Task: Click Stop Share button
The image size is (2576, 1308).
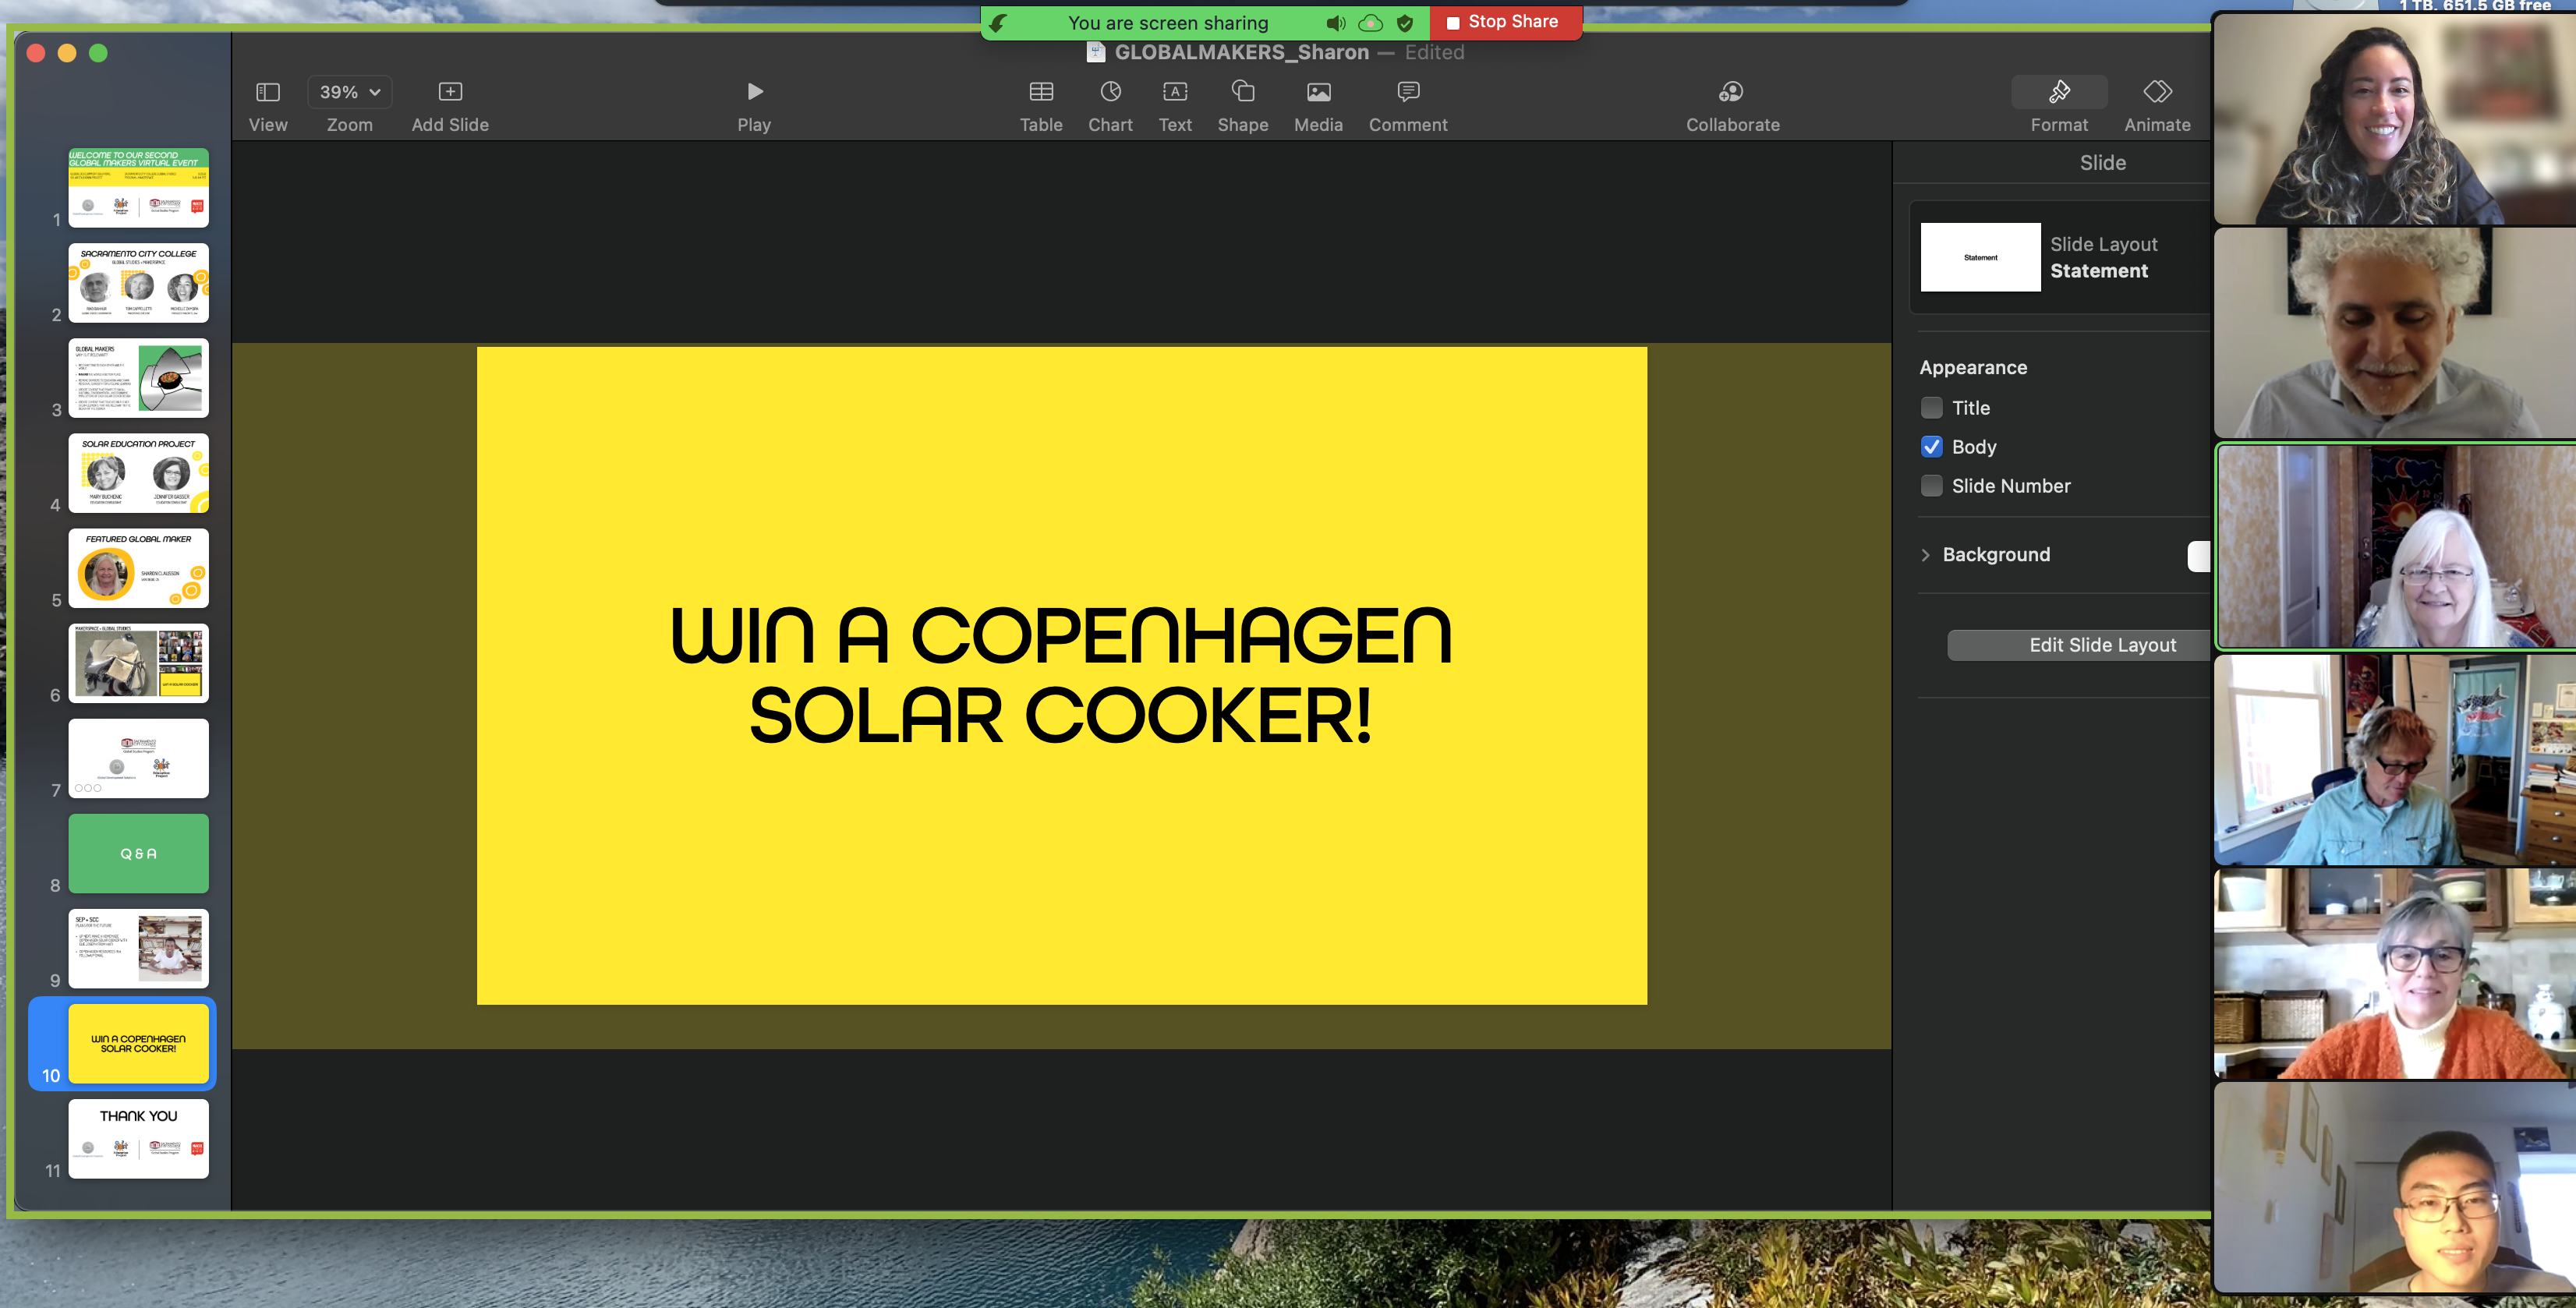Action: point(1505,22)
